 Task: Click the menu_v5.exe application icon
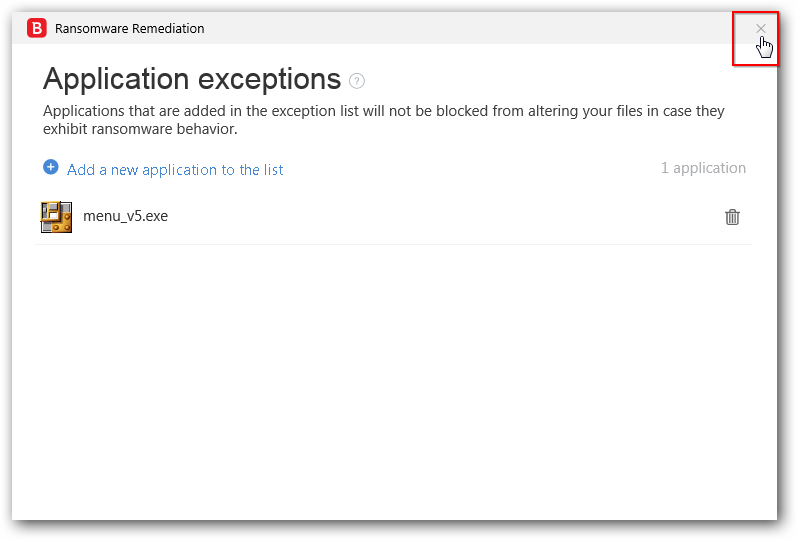(x=56, y=217)
